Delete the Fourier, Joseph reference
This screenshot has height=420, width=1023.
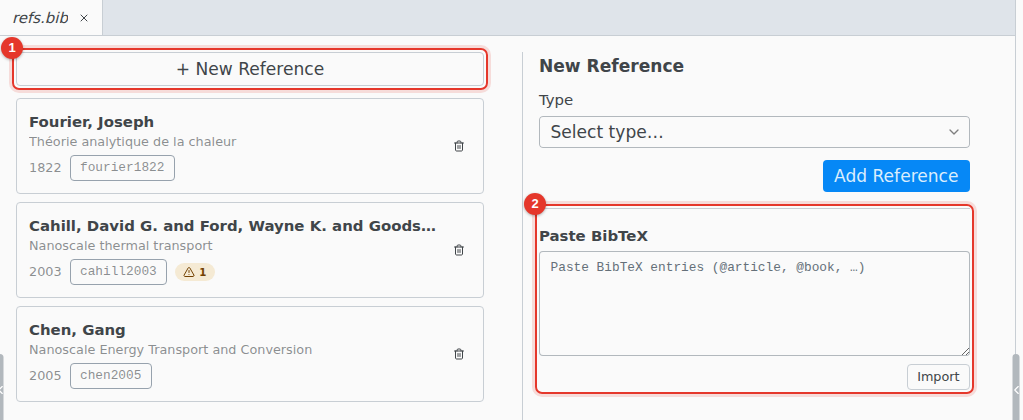[459, 146]
